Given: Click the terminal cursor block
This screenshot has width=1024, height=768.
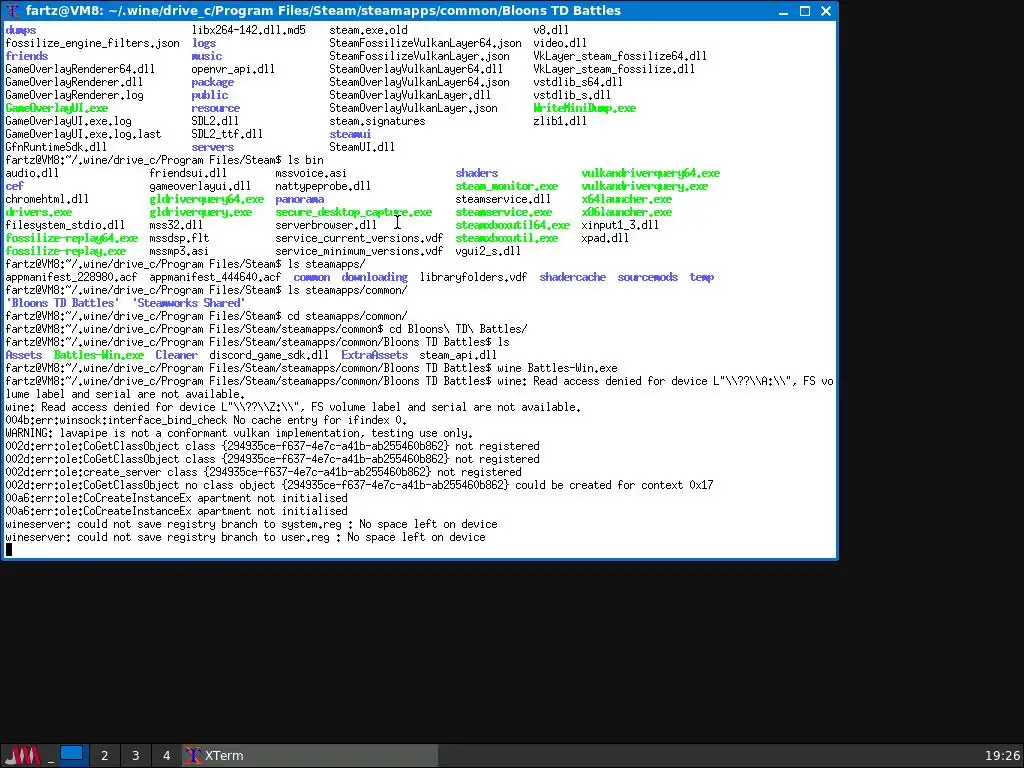Looking at the screenshot, I should click(x=8, y=550).
